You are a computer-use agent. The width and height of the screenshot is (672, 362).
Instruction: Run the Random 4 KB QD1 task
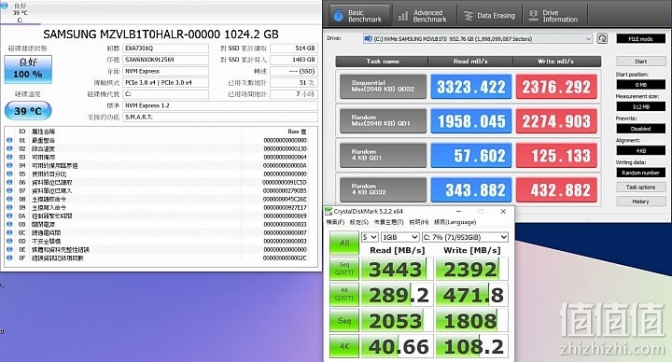coord(383,155)
